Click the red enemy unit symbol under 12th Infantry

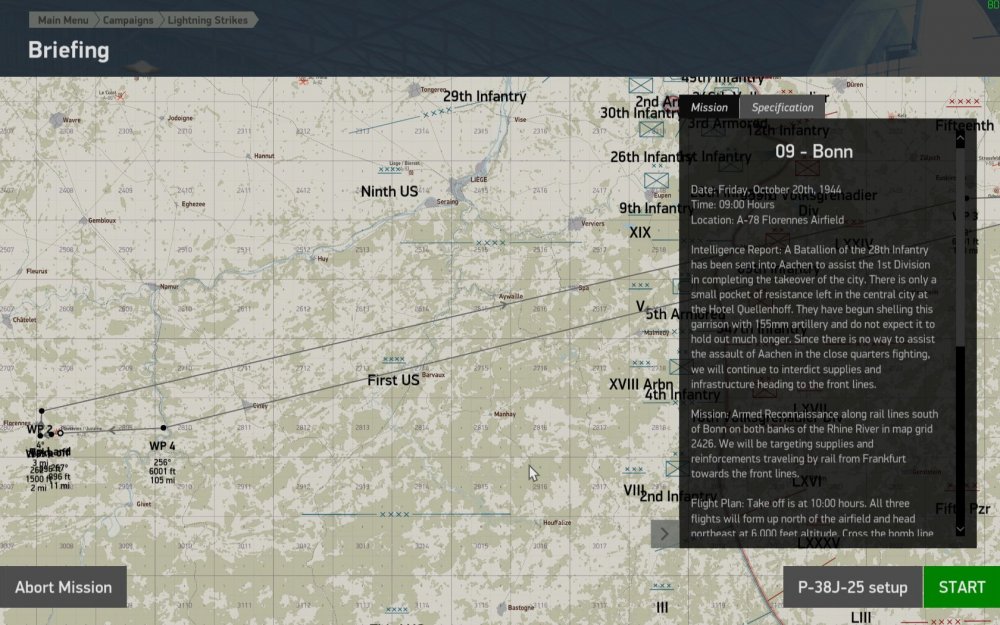(x=807, y=168)
